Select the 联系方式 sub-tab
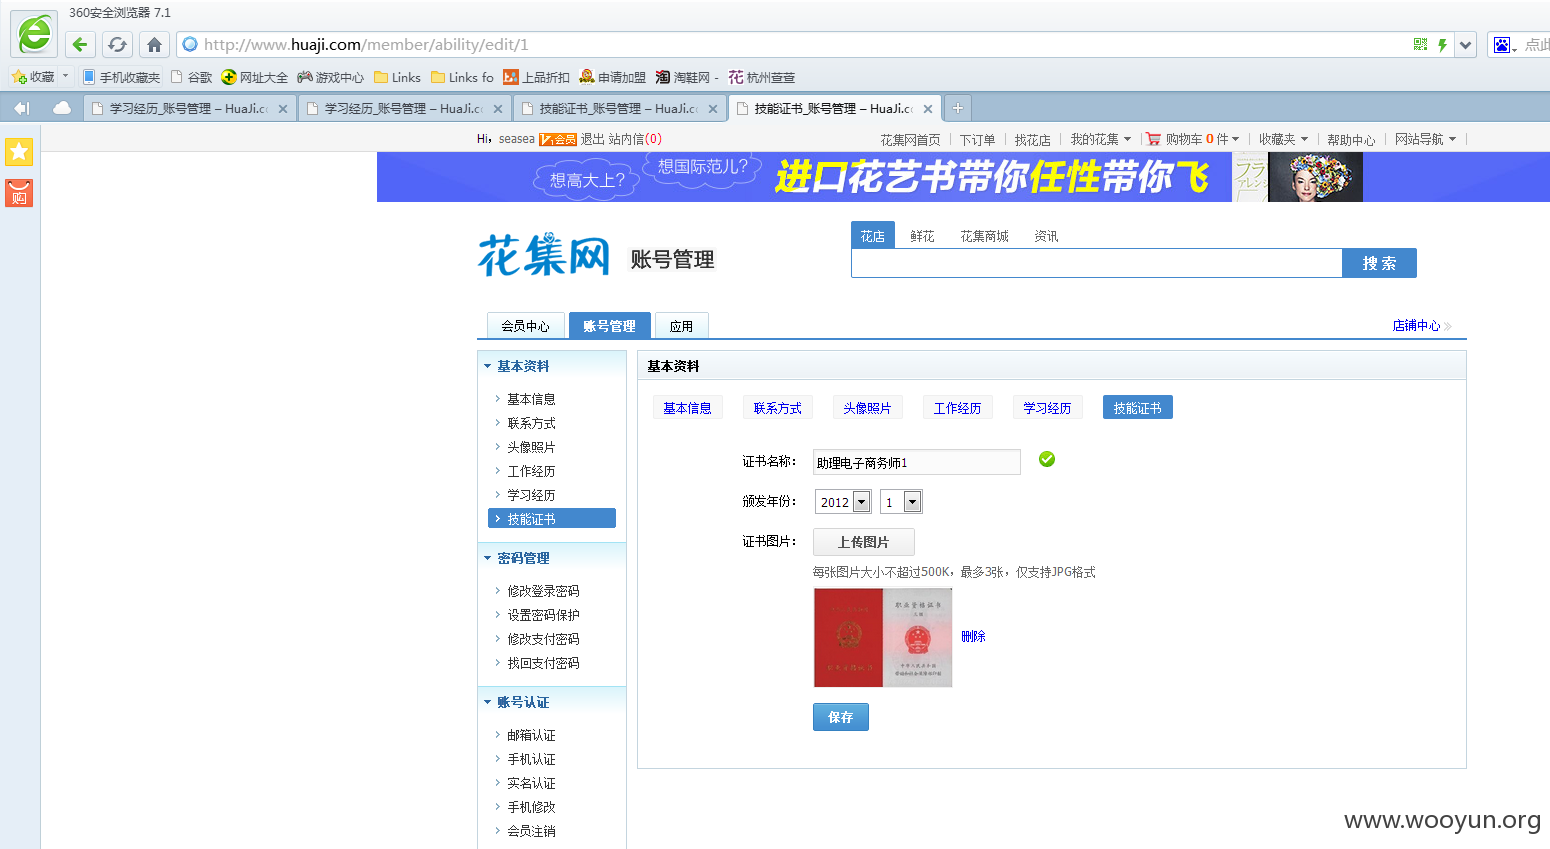The height and width of the screenshot is (849, 1550). coord(778,407)
